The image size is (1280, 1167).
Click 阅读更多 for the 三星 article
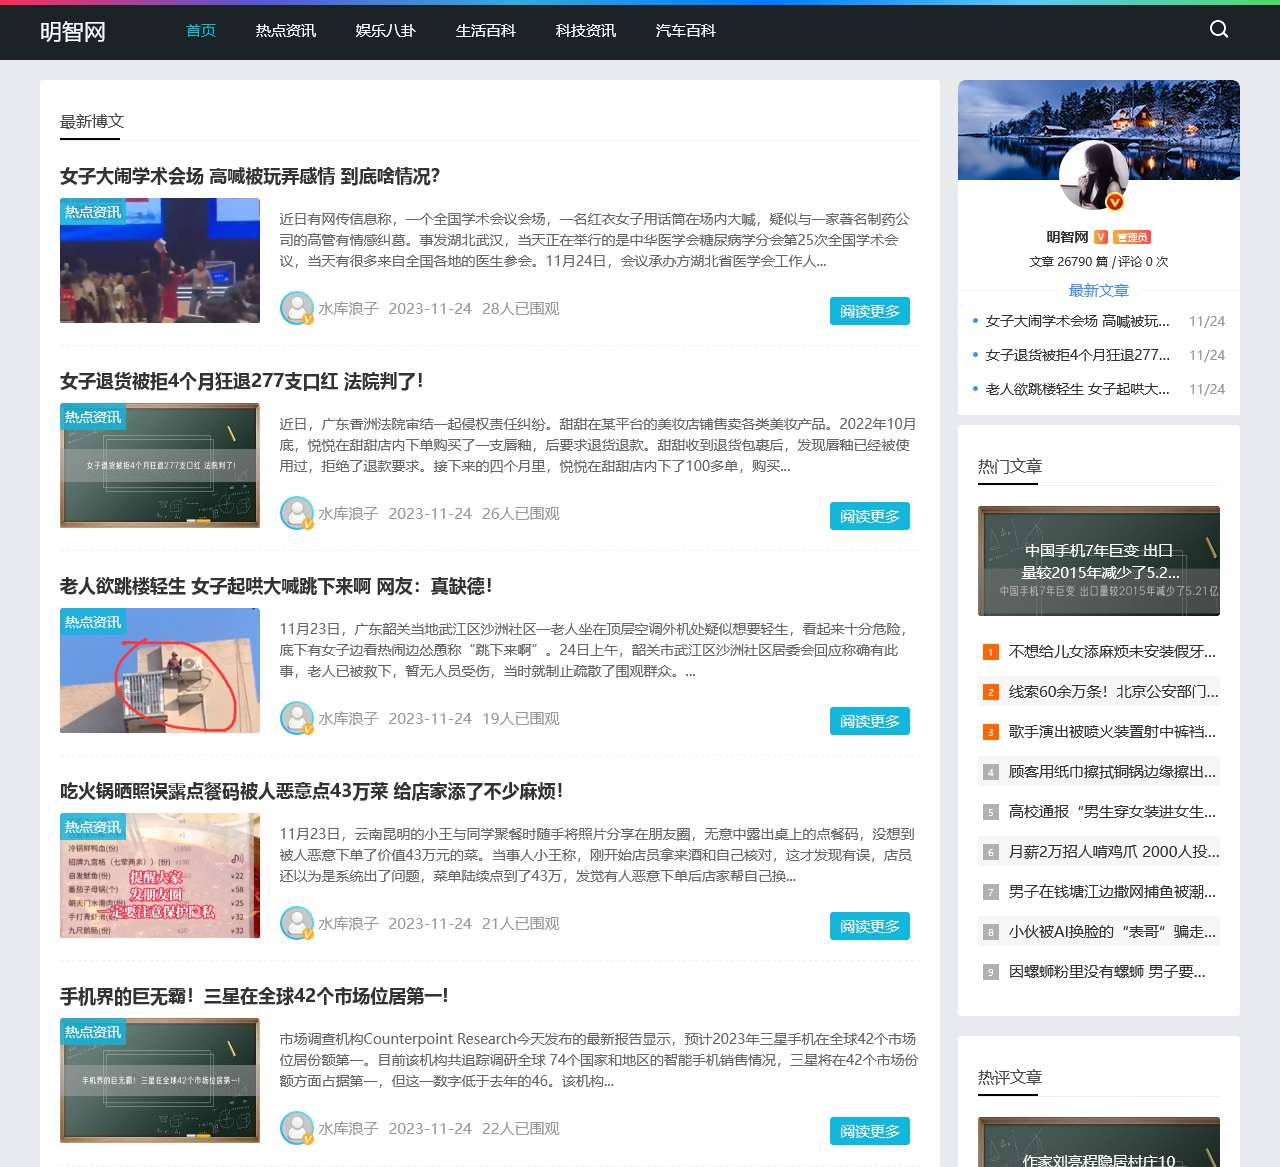coord(870,1131)
